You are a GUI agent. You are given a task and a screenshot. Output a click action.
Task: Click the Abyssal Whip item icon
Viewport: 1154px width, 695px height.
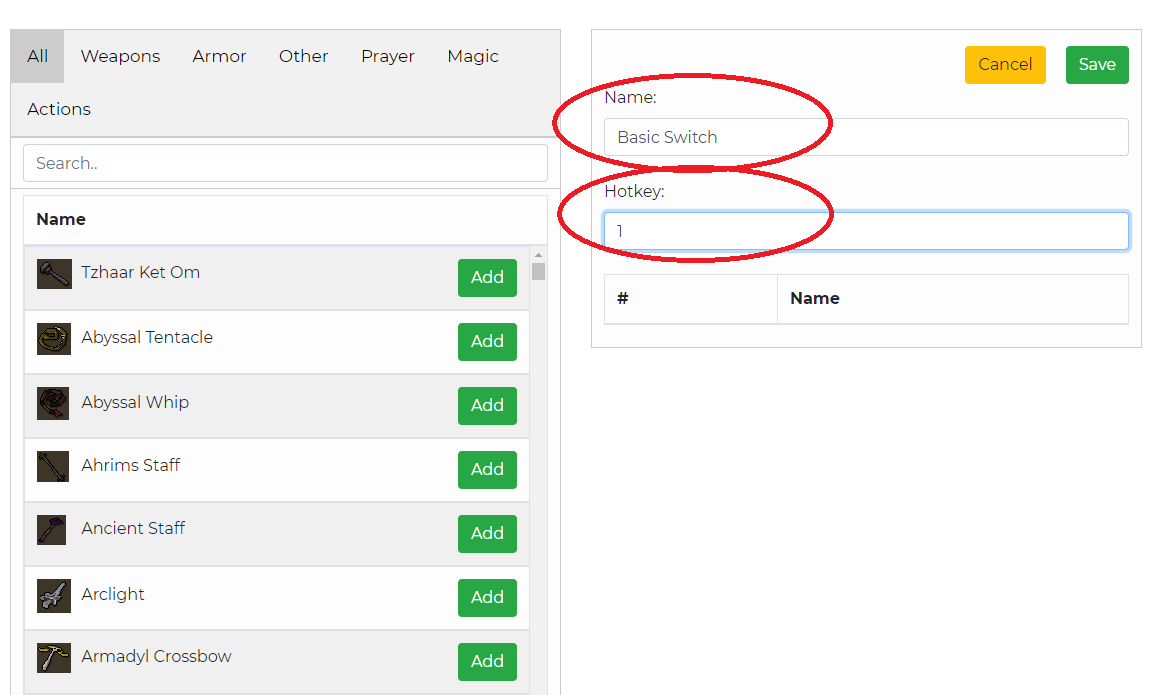click(53, 403)
